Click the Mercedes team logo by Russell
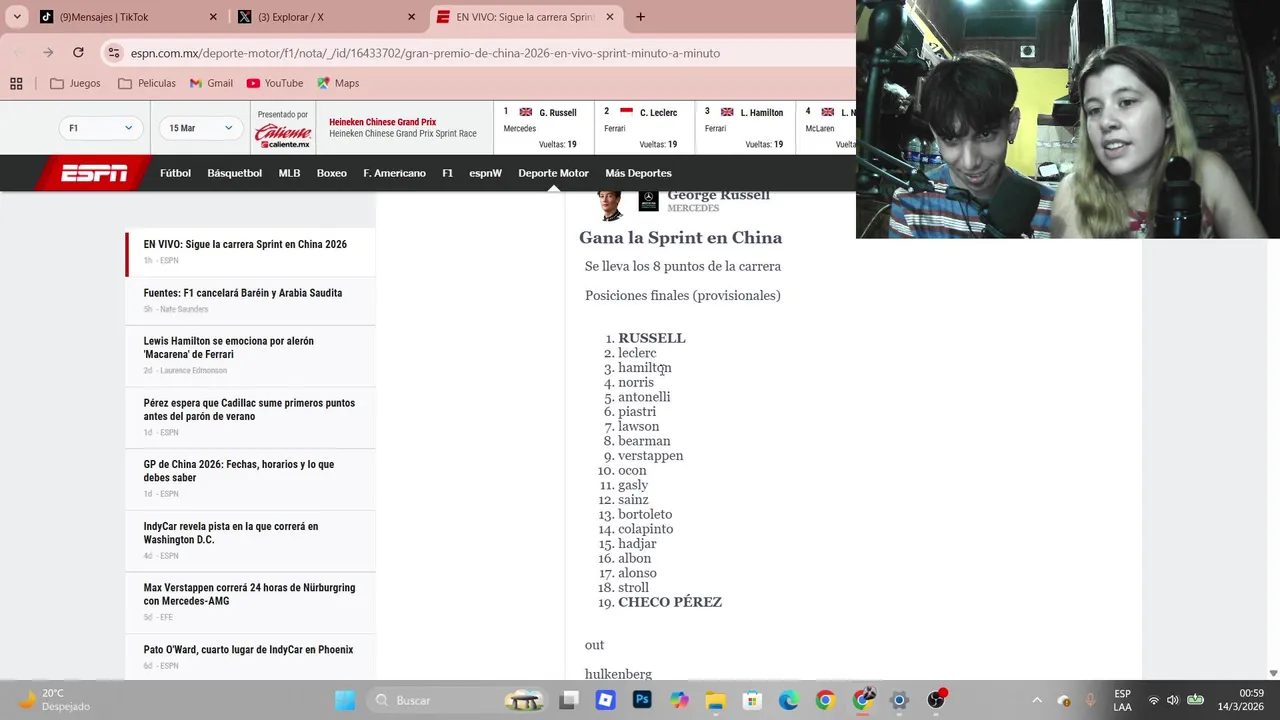Viewport: 1280px width, 720px height. pos(648,201)
